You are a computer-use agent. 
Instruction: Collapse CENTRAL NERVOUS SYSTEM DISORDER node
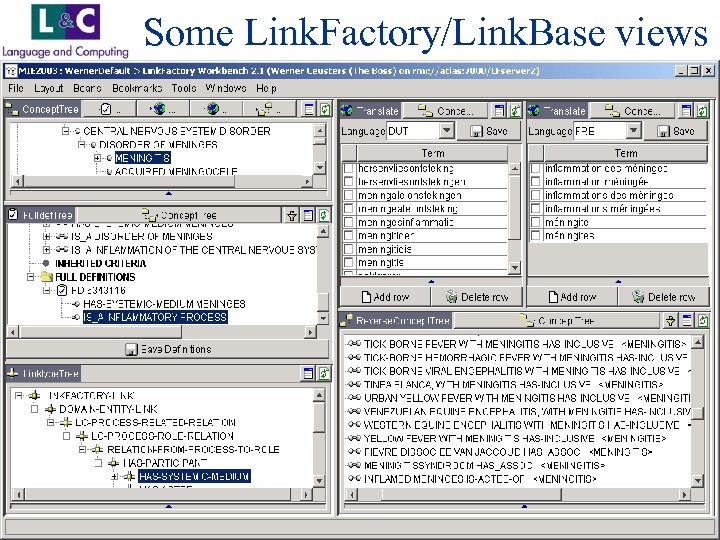(66, 131)
